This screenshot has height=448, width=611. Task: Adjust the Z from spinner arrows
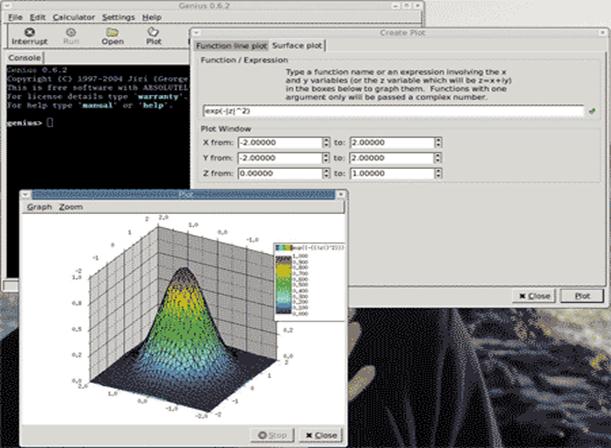tap(326, 173)
